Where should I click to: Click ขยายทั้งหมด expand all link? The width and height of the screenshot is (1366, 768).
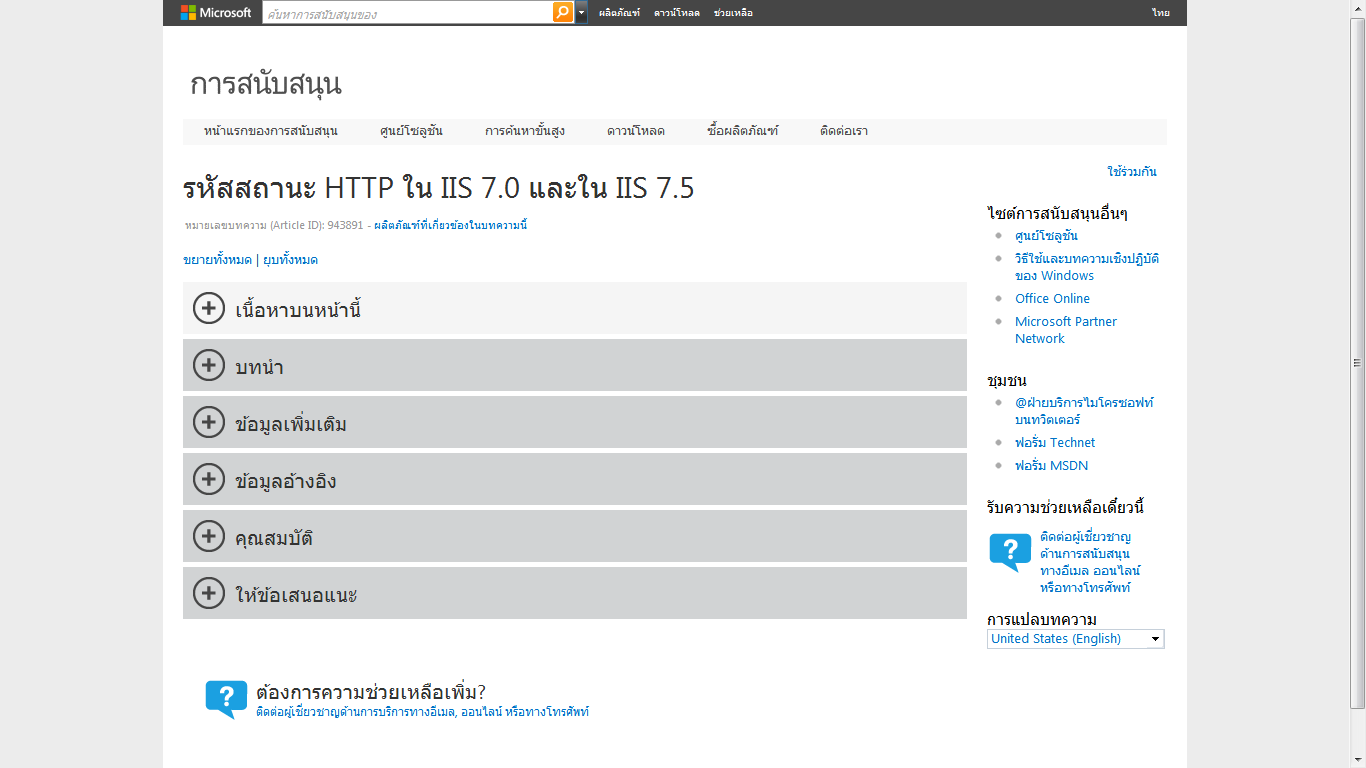[217, 260]
